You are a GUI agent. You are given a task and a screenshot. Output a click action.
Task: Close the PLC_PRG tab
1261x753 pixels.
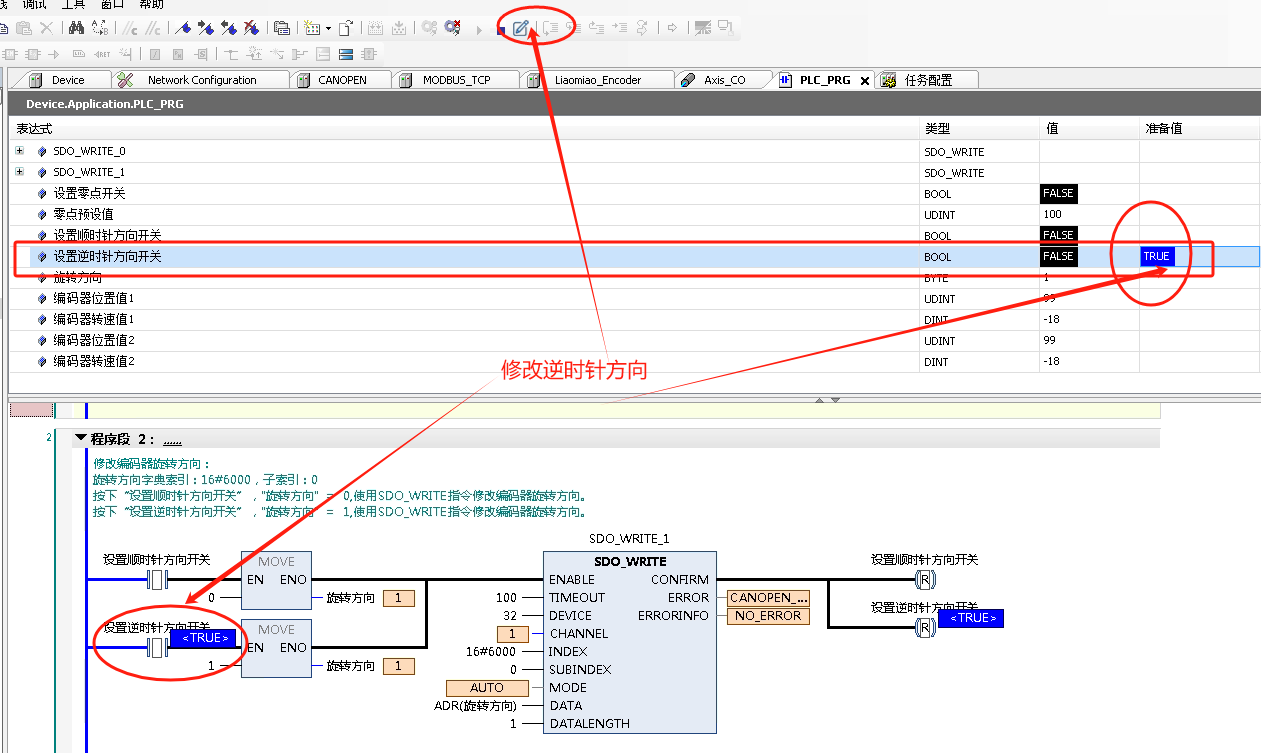865,81
